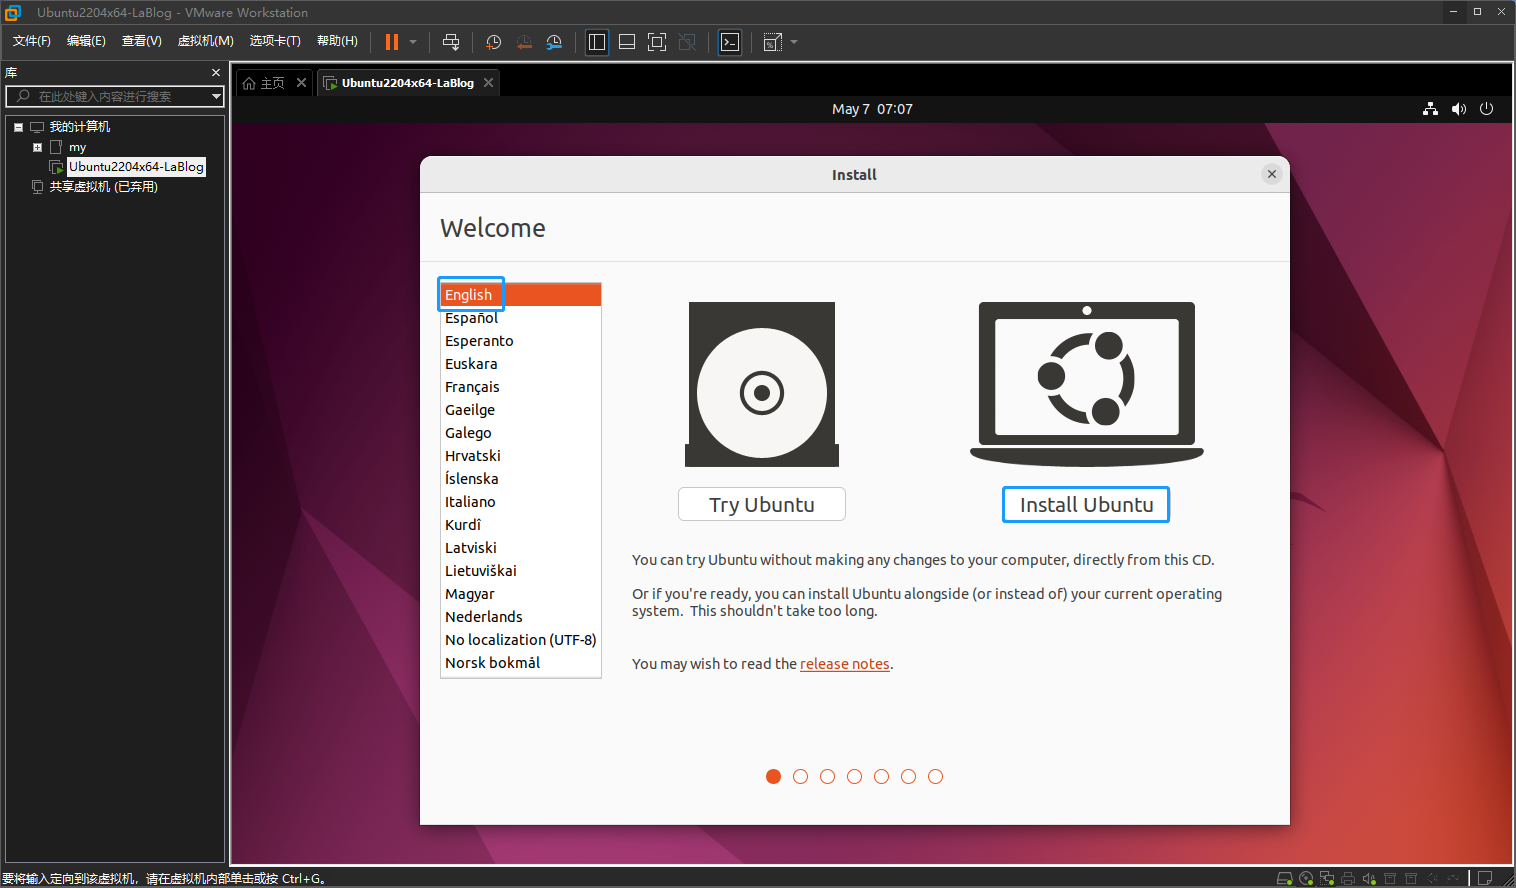Open the snapshot manager
This screenshot has height=888, width=1516.
pos(554,42)
